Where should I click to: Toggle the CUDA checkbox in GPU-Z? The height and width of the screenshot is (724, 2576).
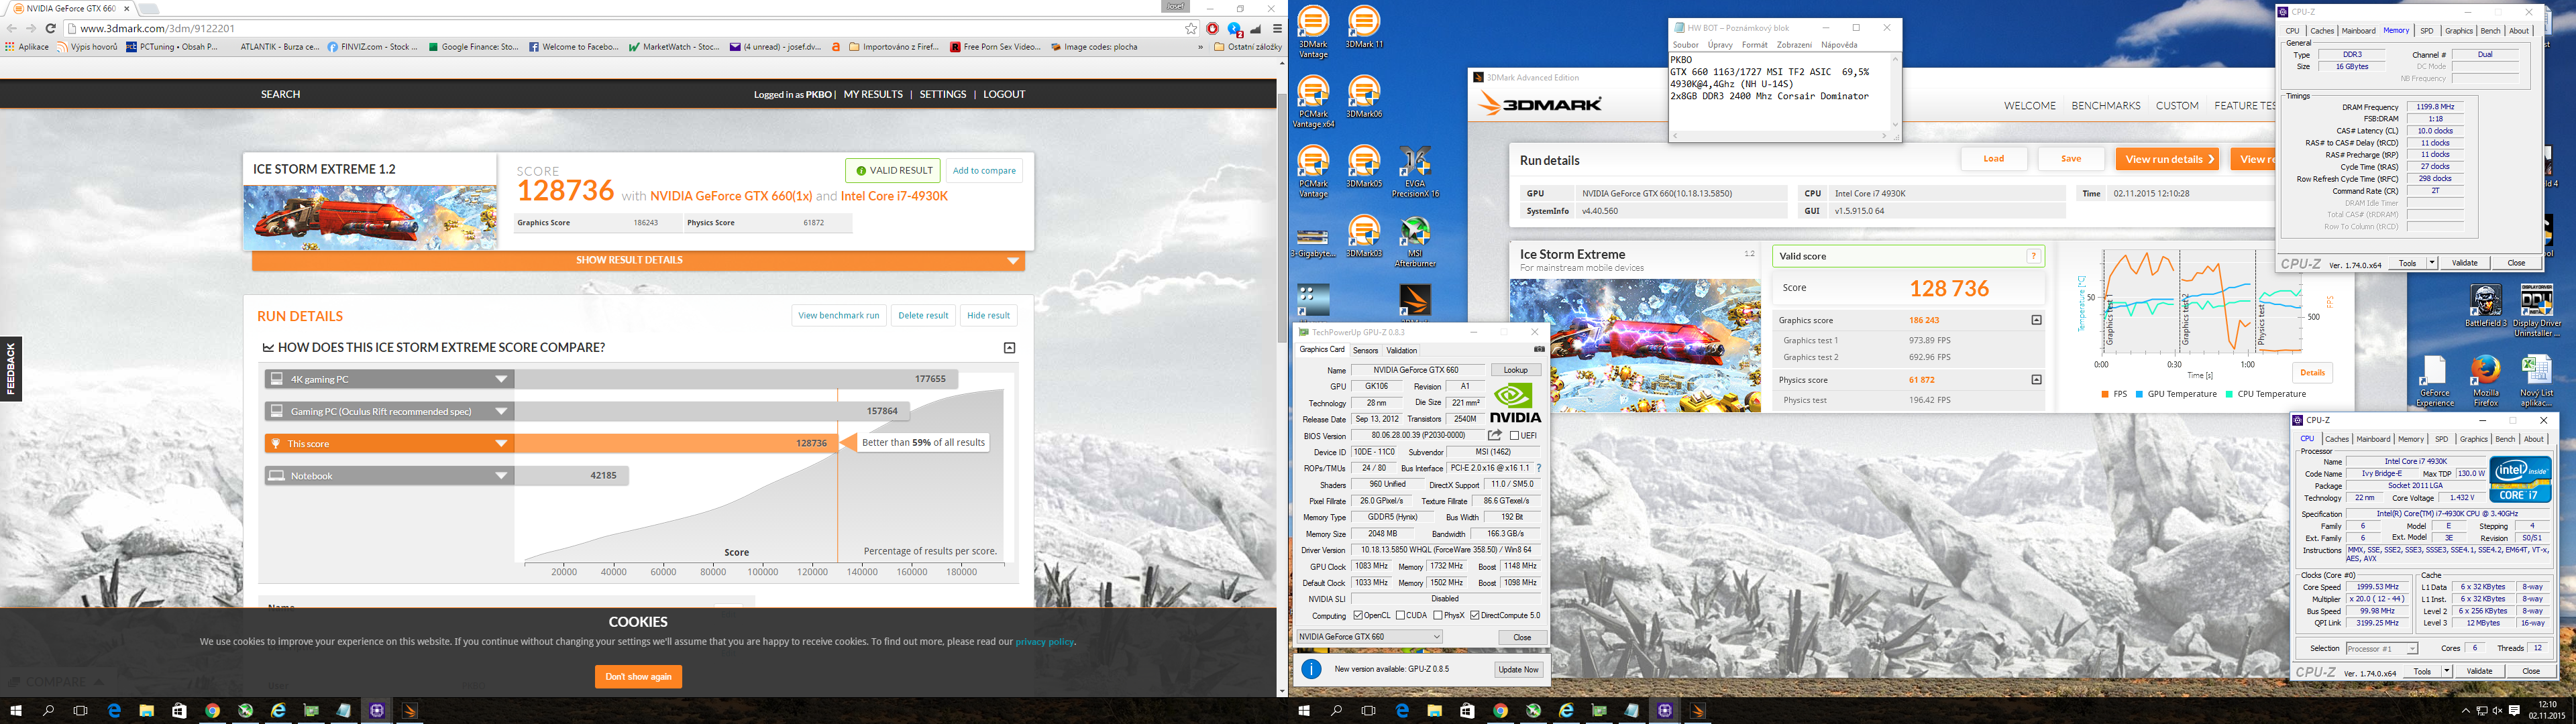[1401, 616]
